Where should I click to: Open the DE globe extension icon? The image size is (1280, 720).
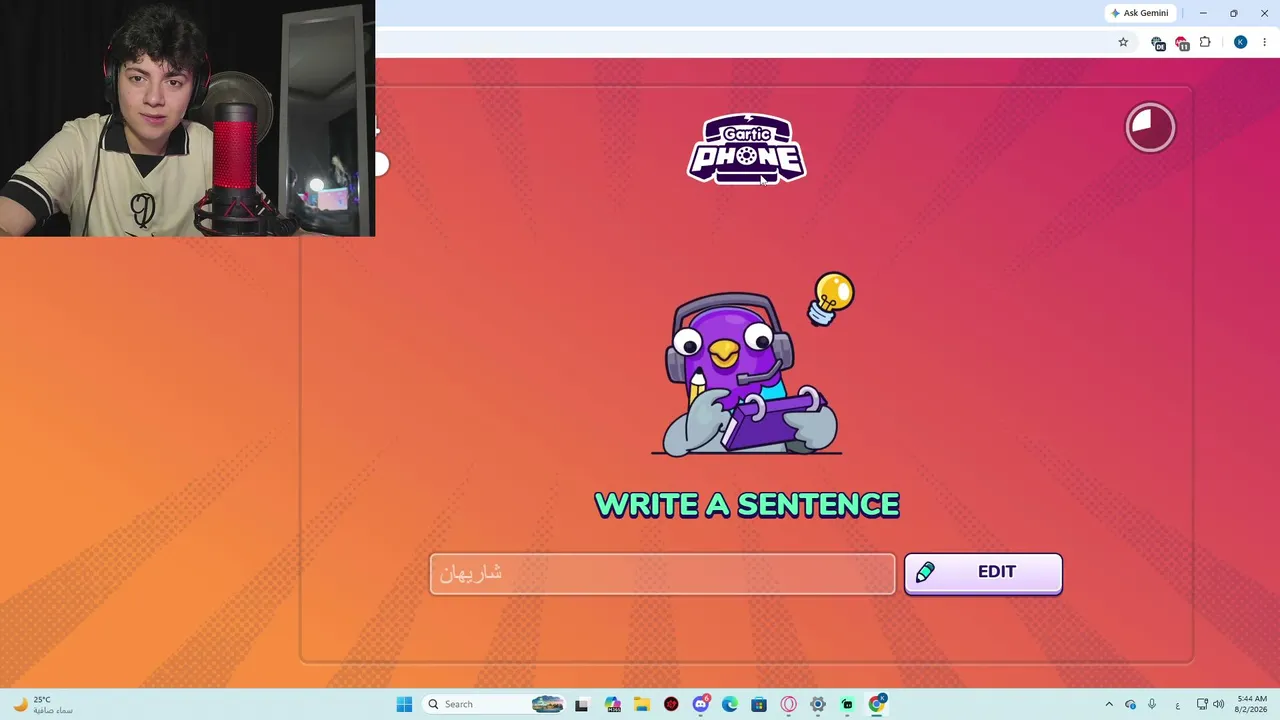1157,43
